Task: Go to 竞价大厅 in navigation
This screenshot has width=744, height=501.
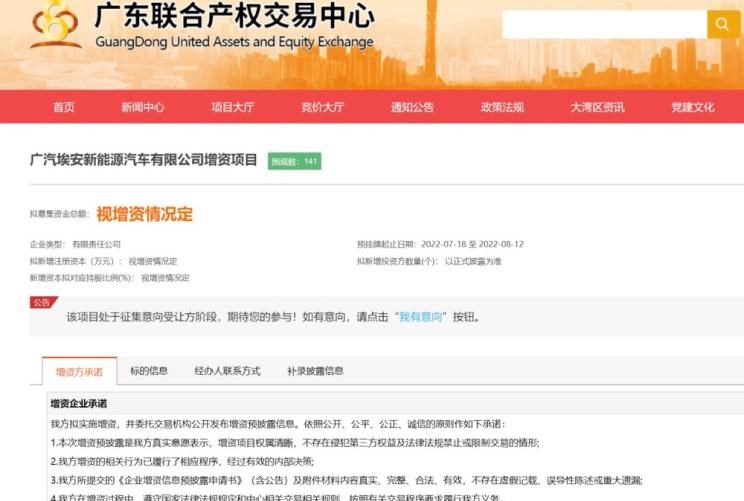Action: coord(323,107)
